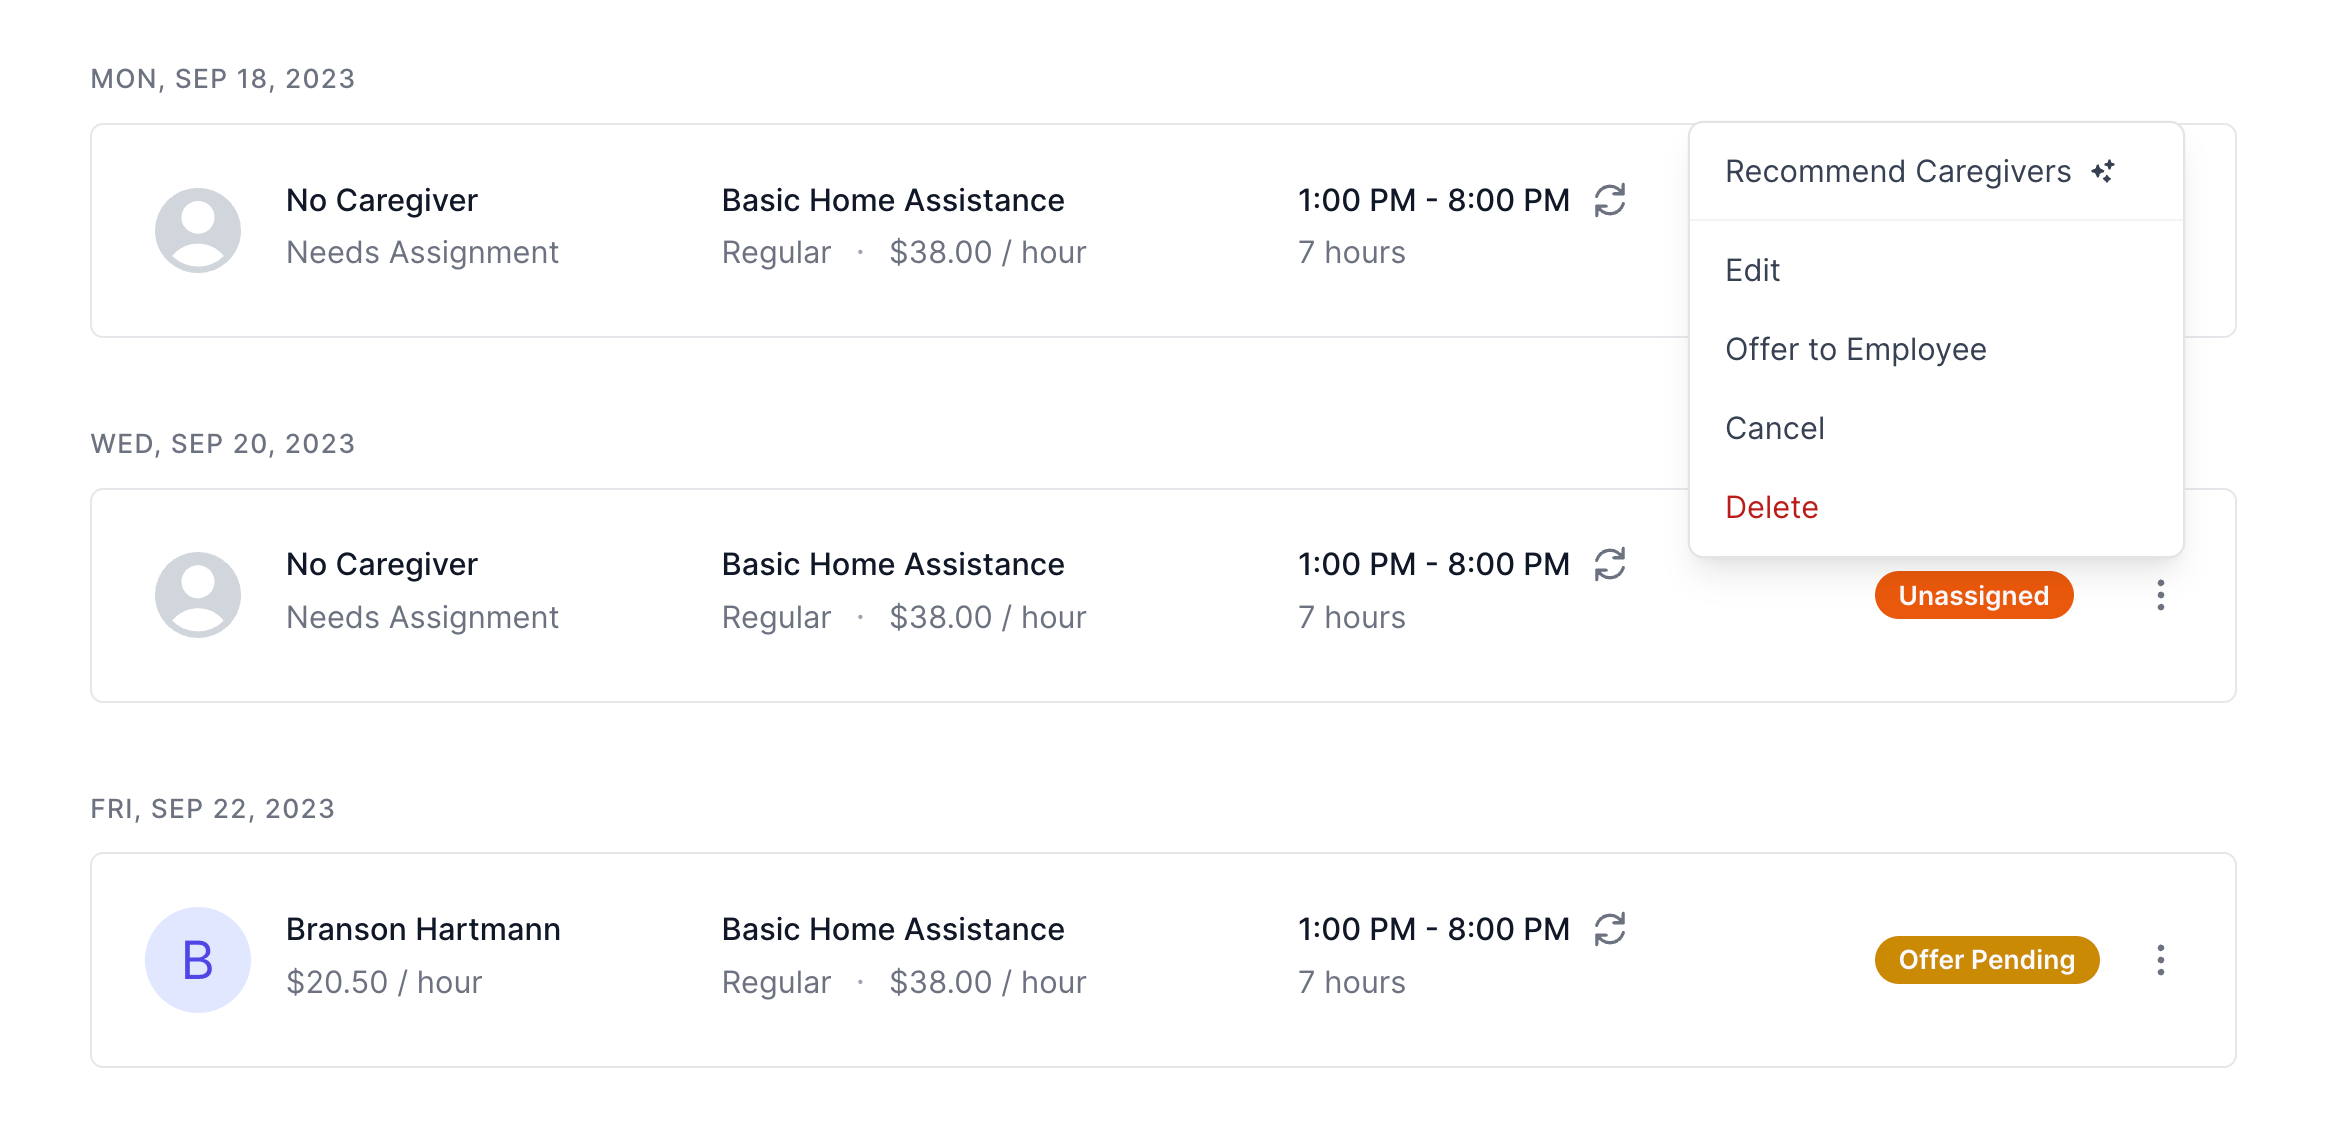
Task: Click recurring icon on Sep 20 shift
Action: (1610, 564)
